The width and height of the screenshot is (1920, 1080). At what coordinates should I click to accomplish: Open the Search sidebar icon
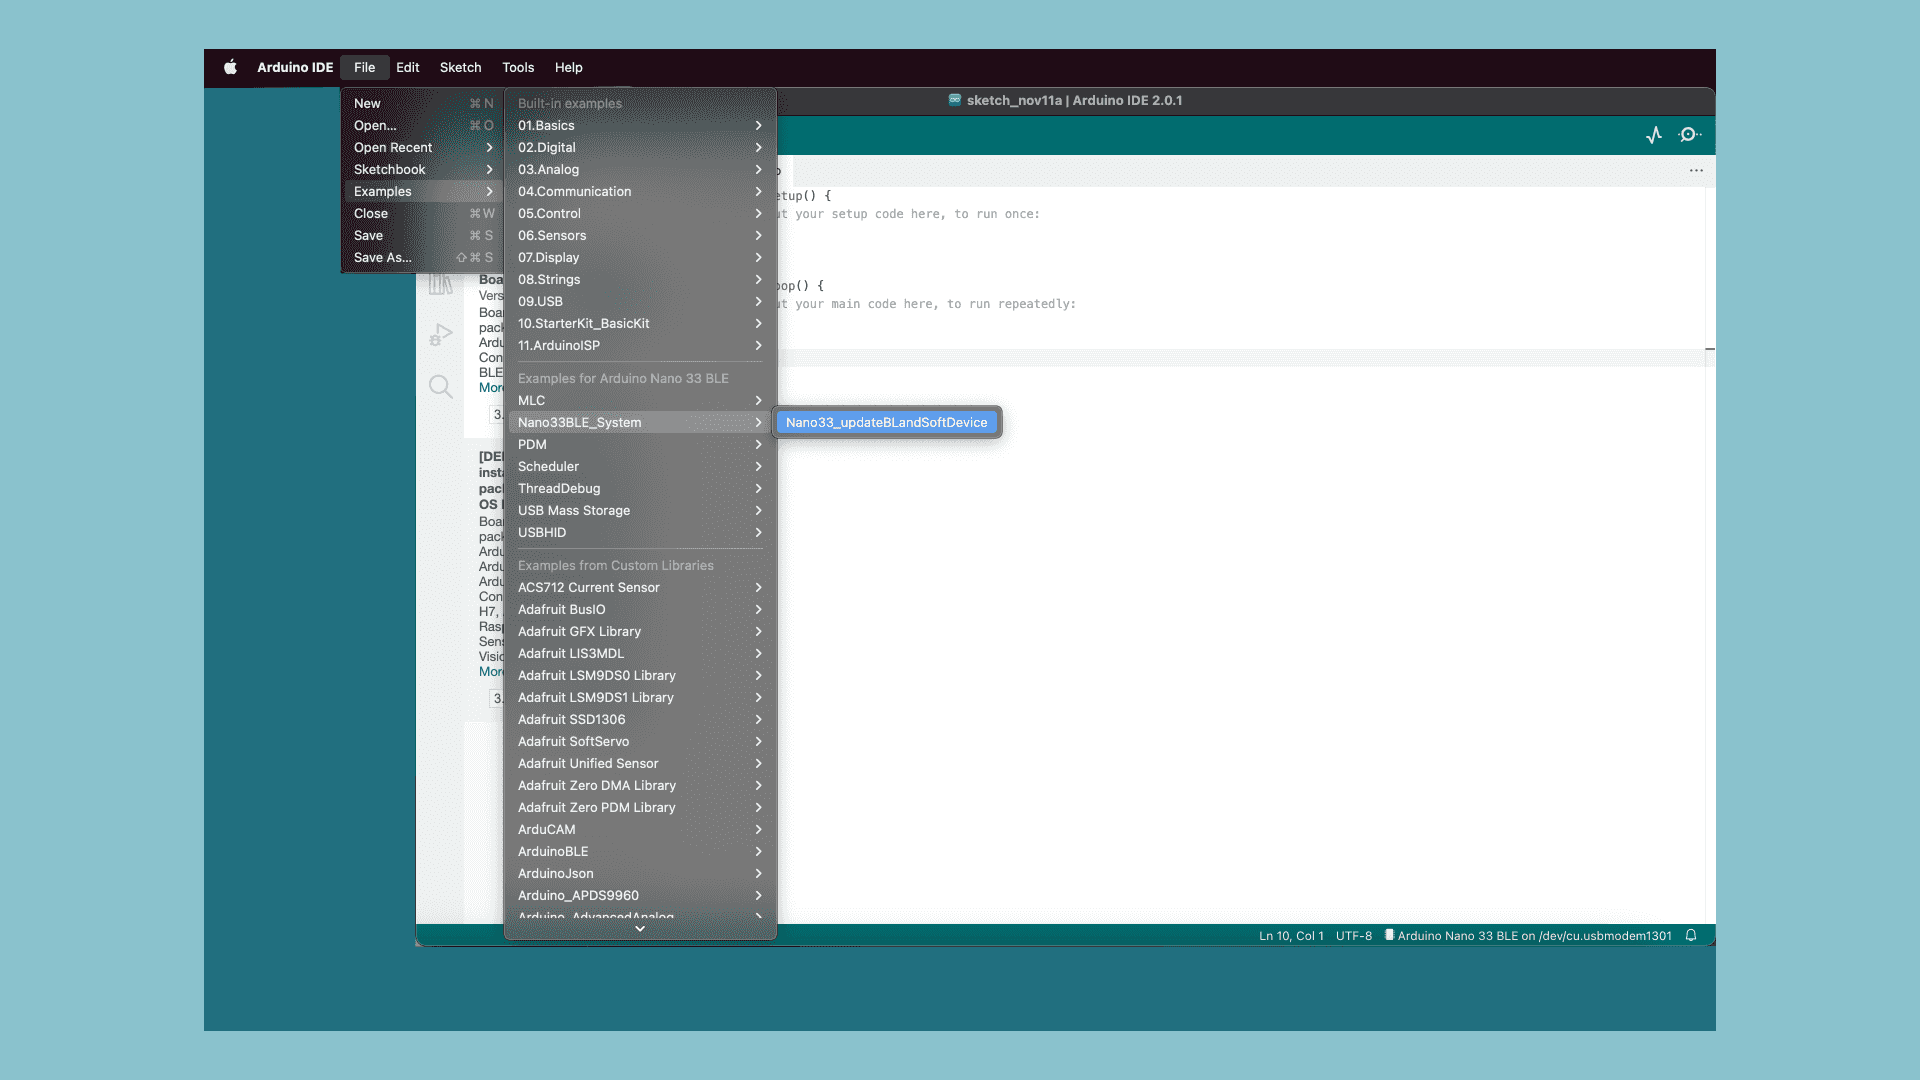[440, 386]
